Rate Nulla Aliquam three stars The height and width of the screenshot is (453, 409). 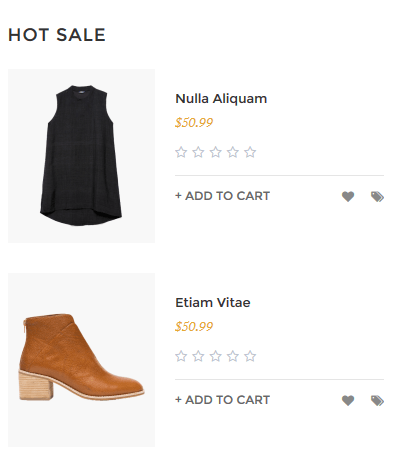point(216,152)
